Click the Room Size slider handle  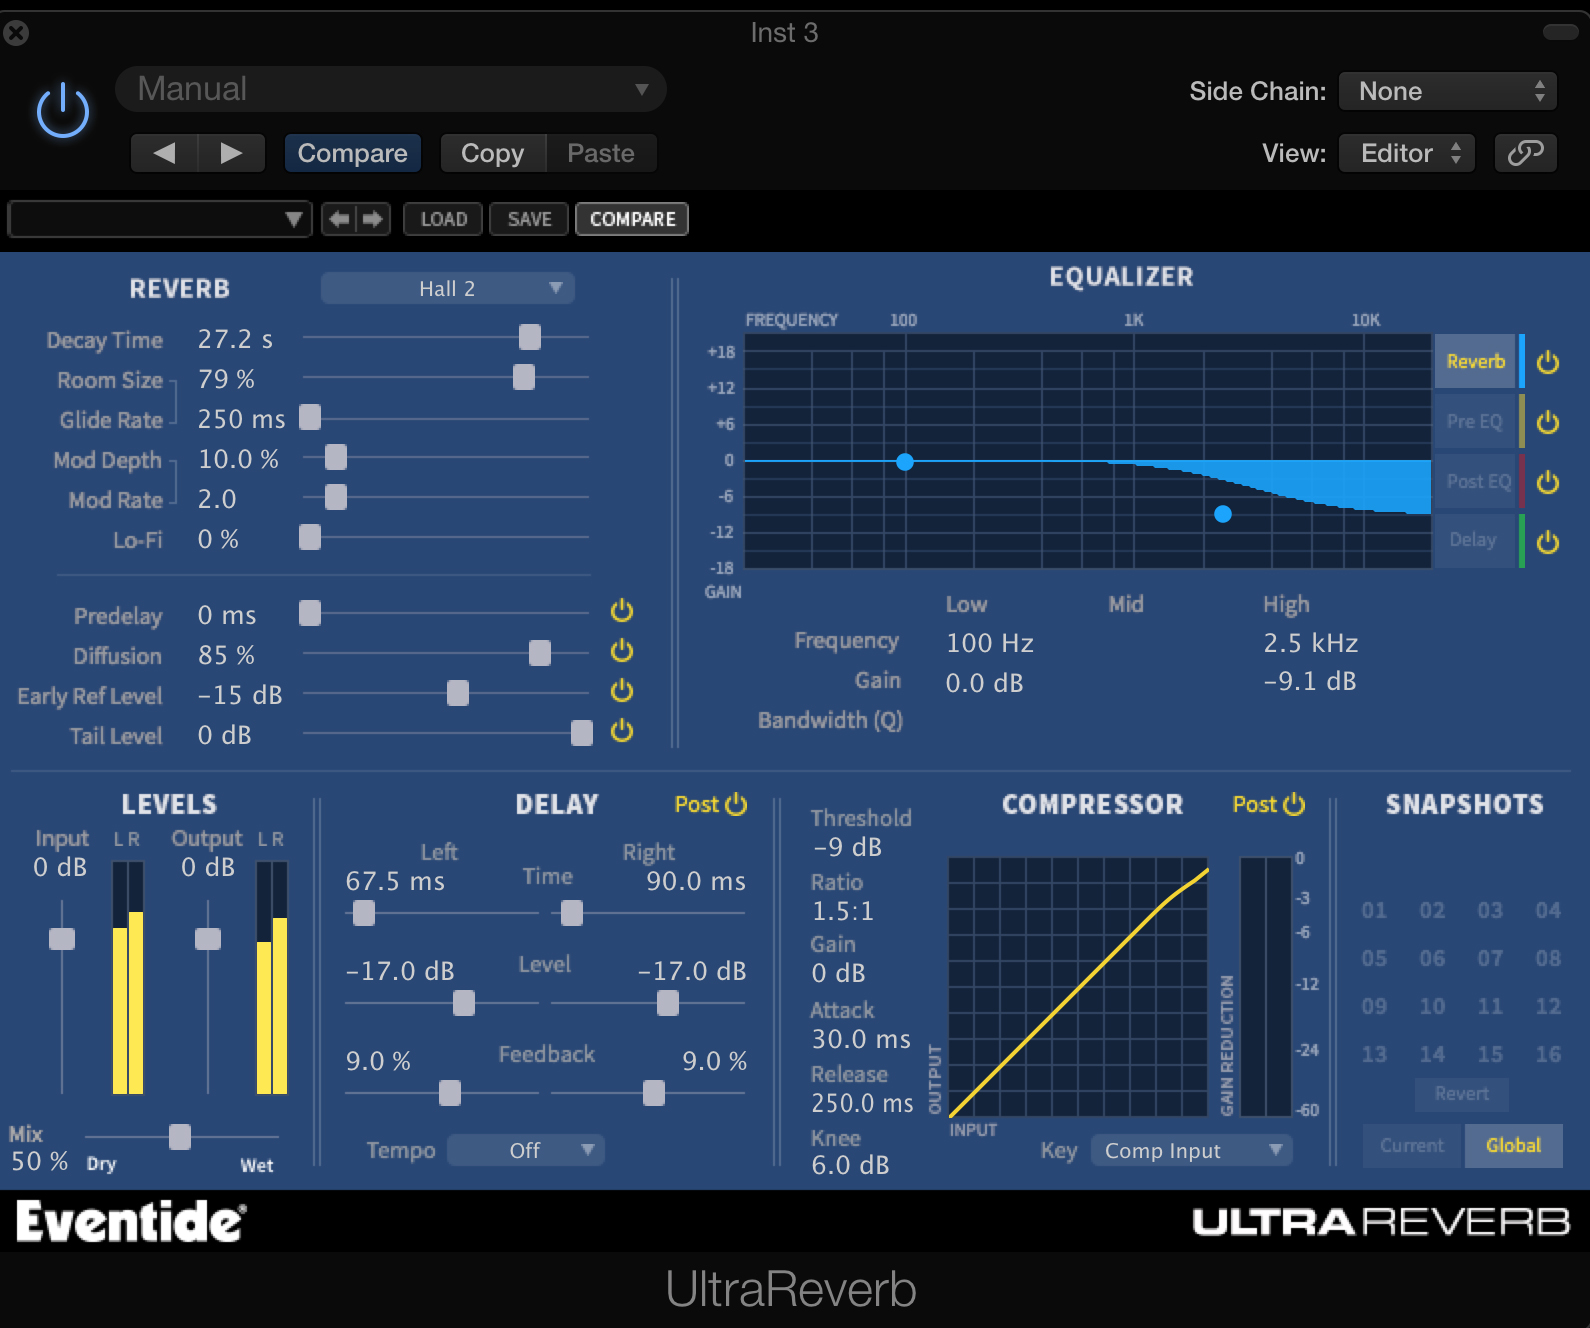tap(523, 377)
